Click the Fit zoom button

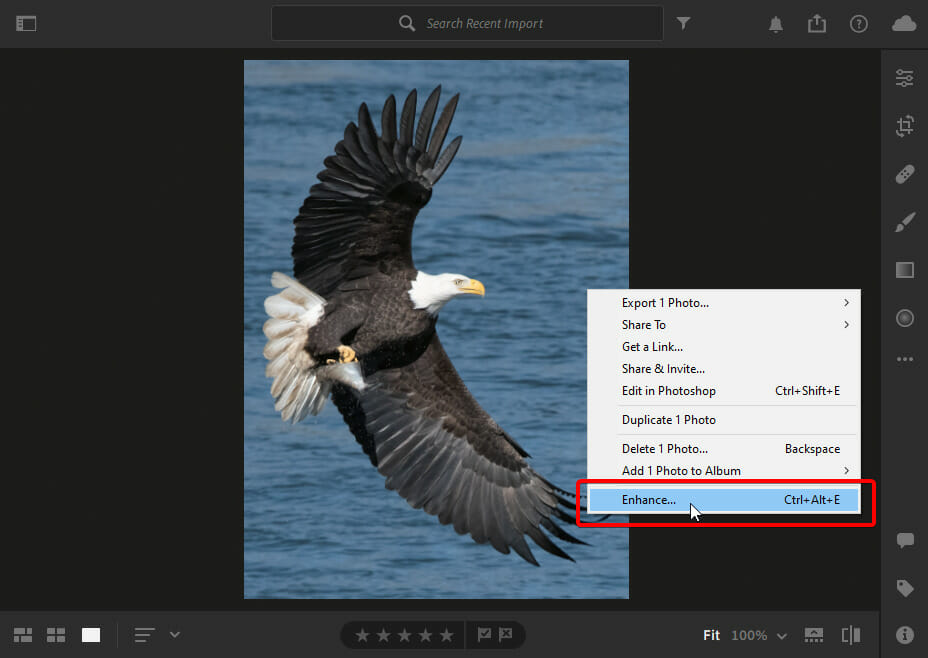coord(711,635)
